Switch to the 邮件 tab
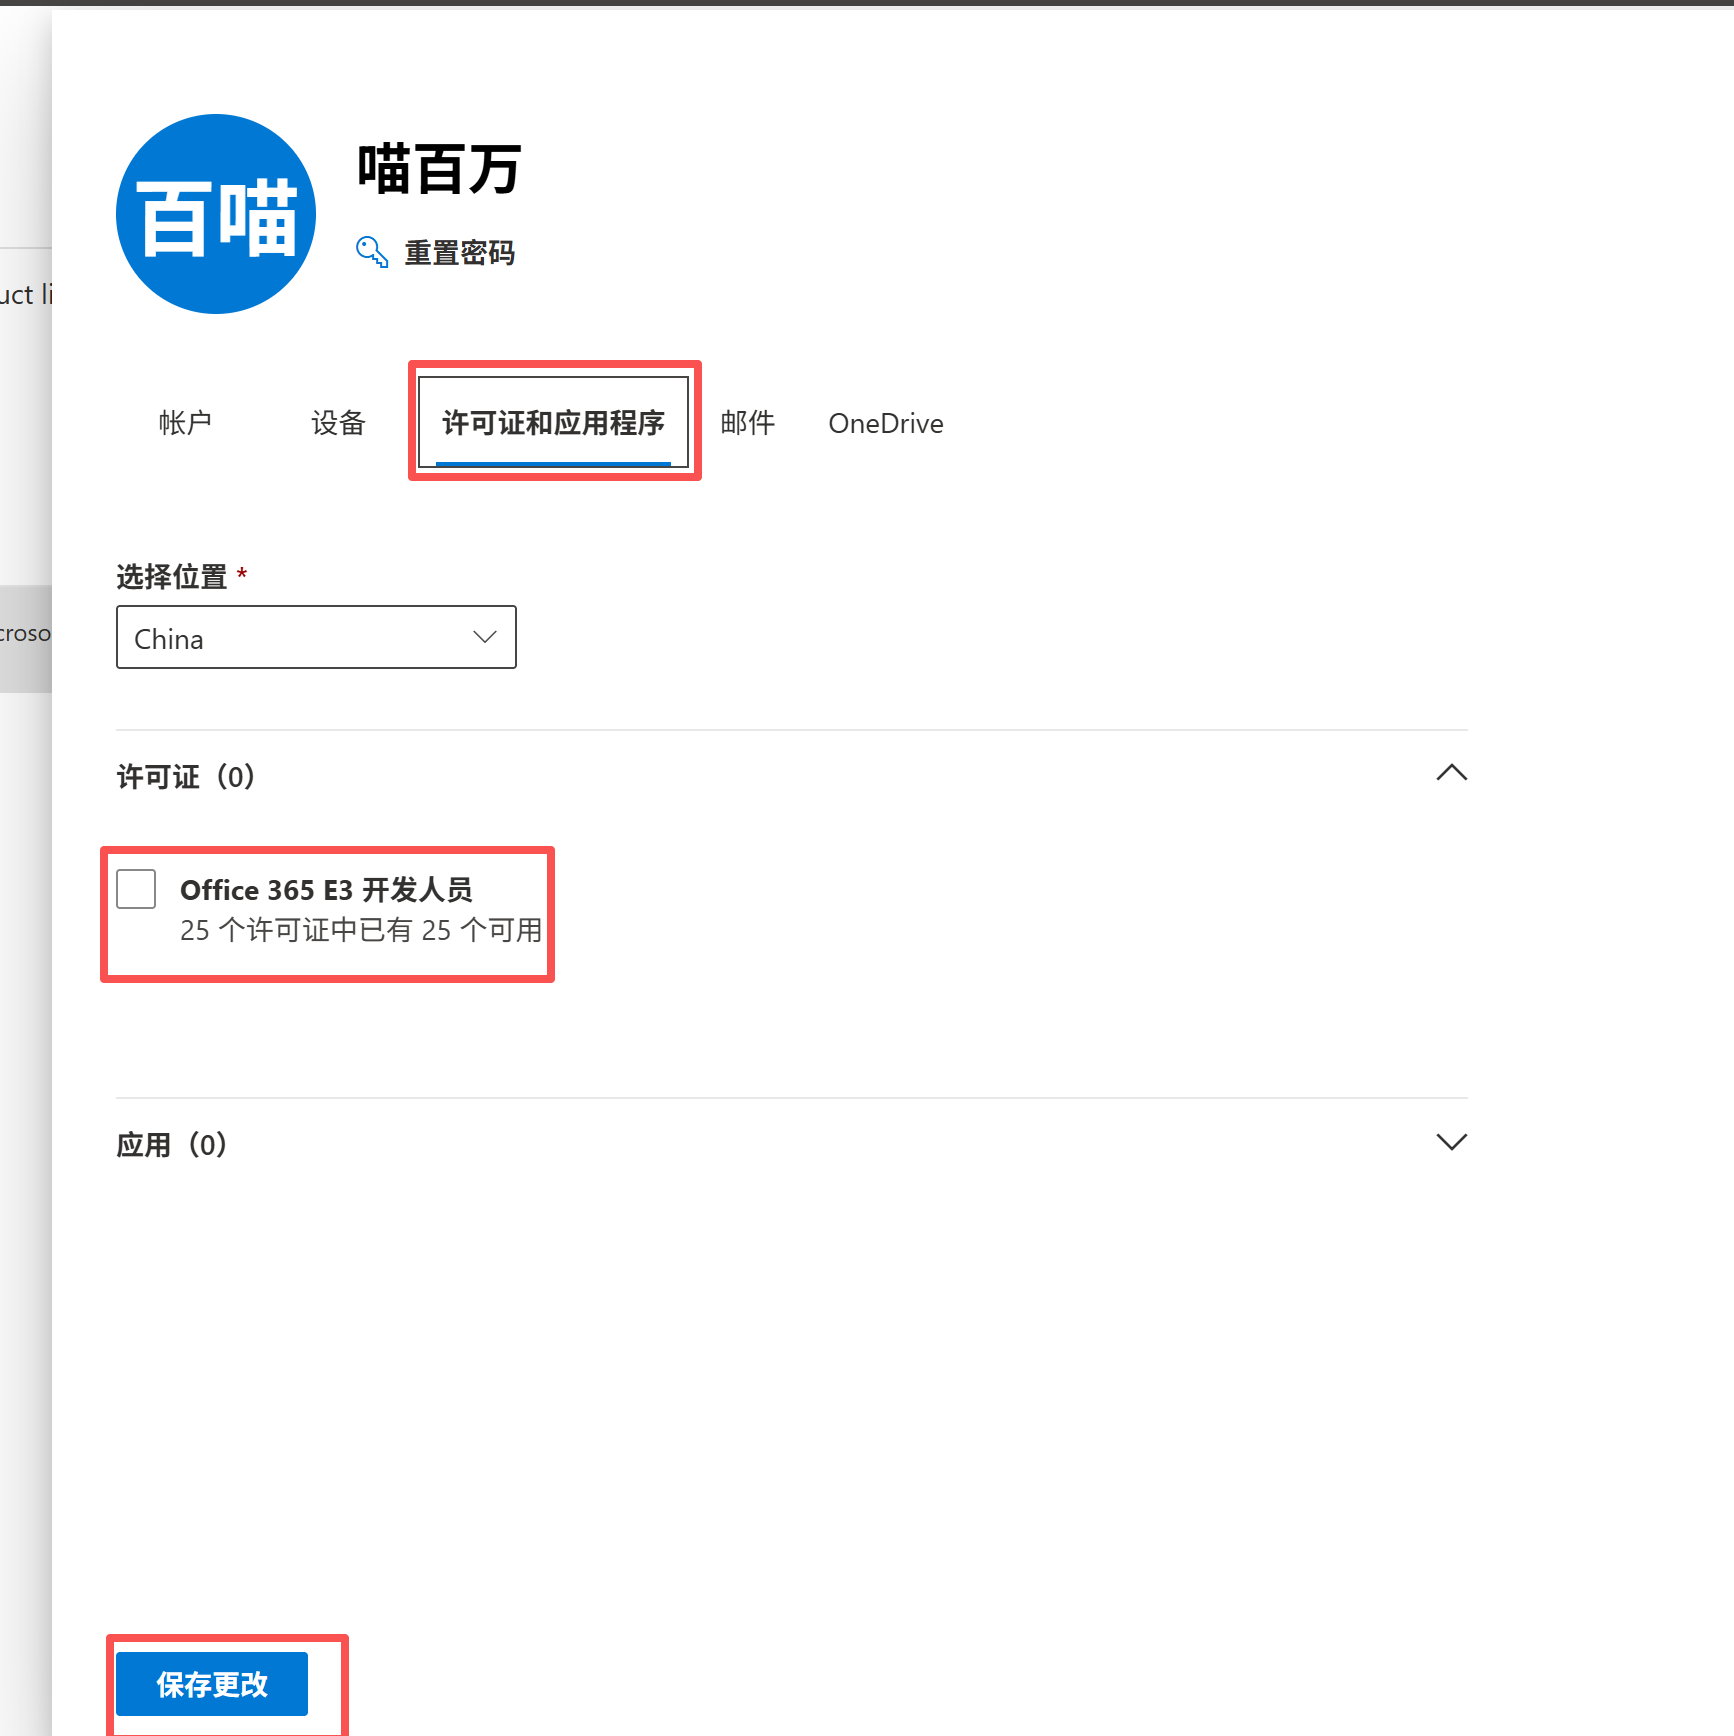 (747, 423)
